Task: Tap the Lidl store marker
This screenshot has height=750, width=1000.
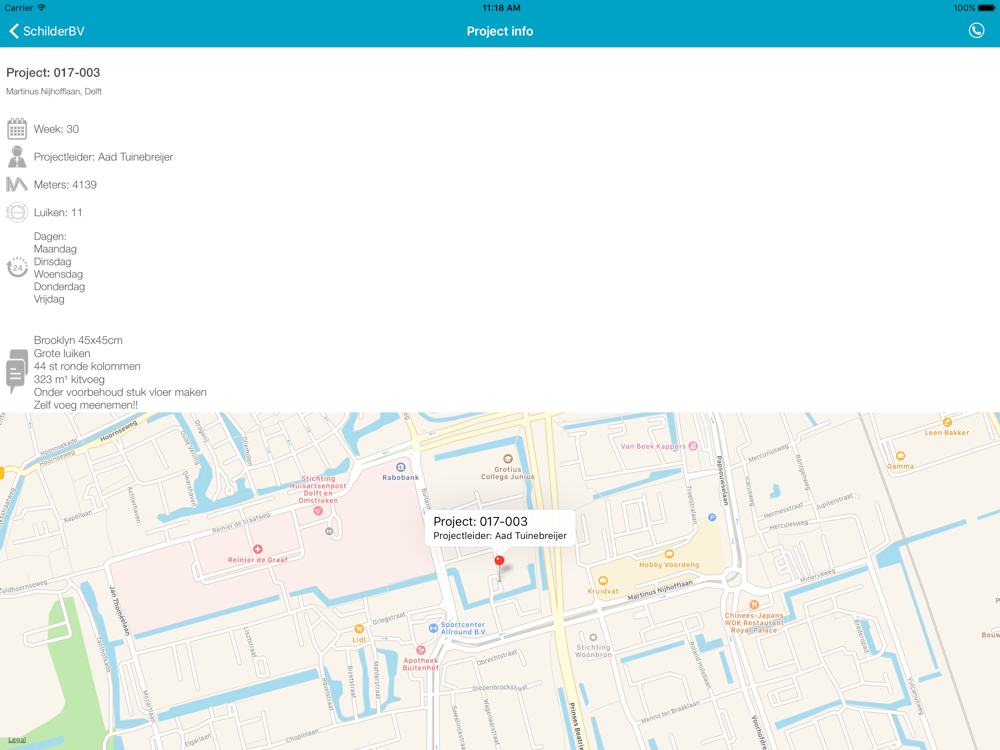Action: tap(359, 629)
